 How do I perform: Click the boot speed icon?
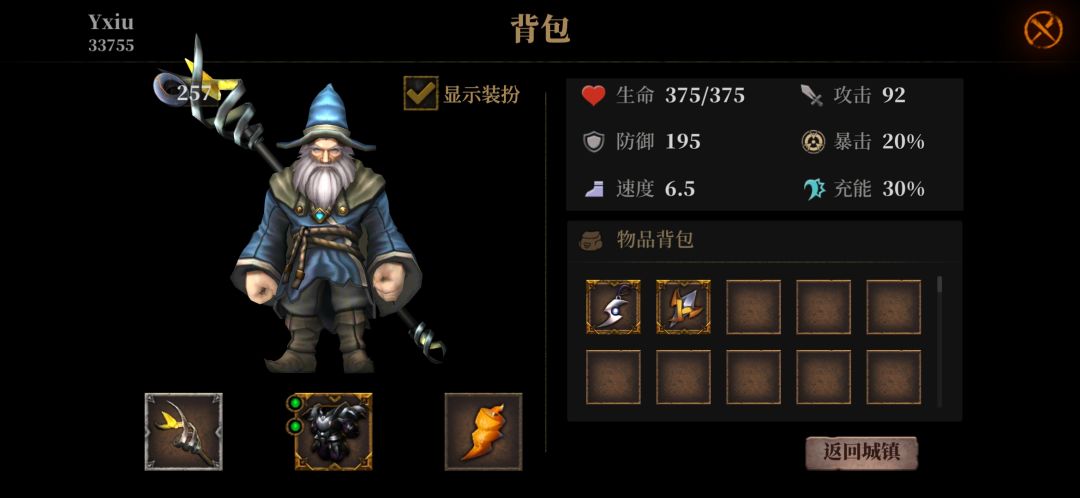click(x=594, y=189)
